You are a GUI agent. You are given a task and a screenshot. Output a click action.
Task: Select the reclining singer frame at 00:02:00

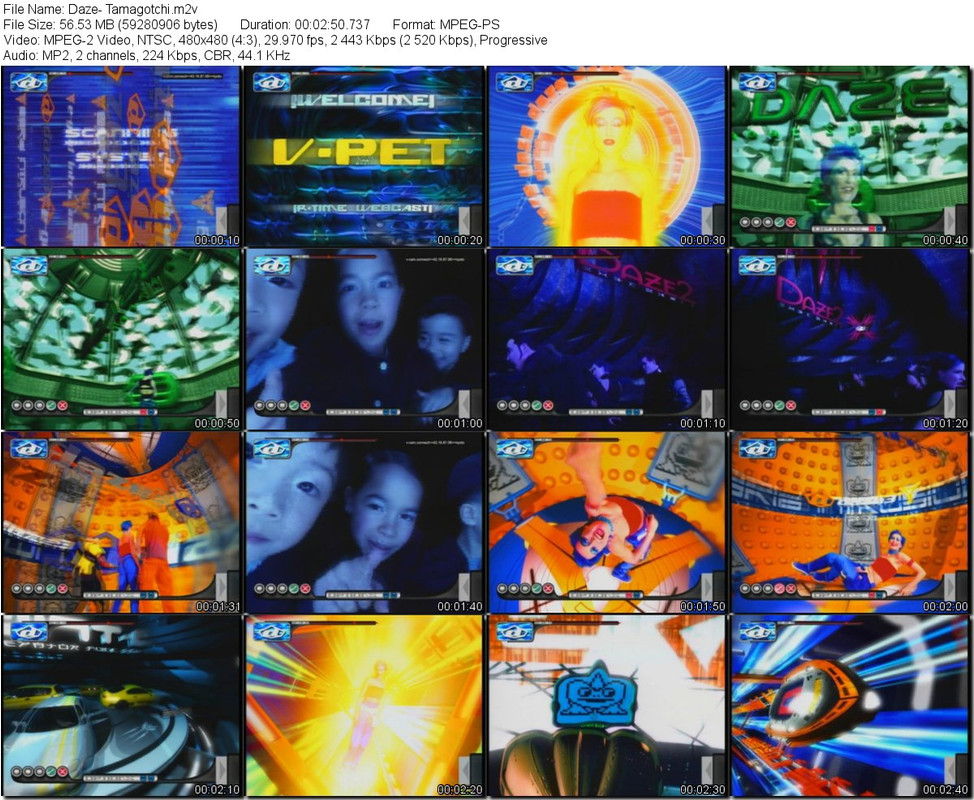pos(850,523)
